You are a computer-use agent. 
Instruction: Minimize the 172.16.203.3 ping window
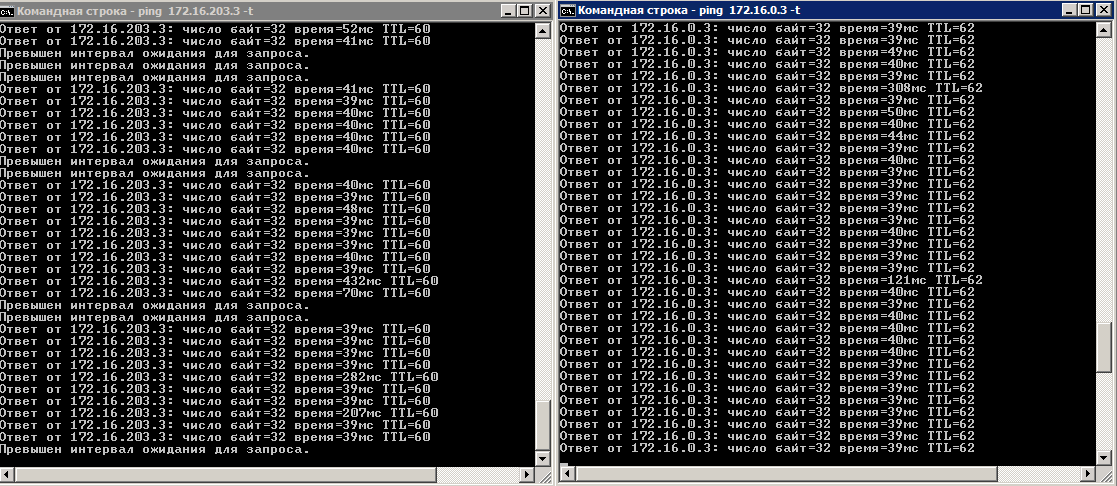point(508,11)
